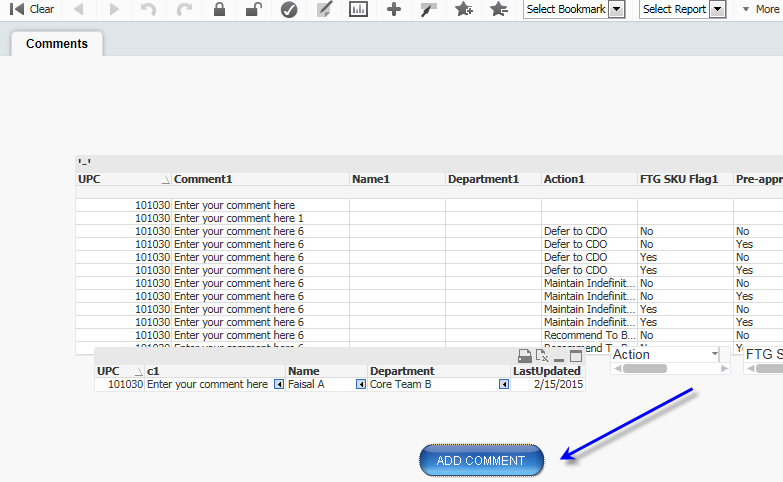Redo the last layout change
This screenshot has height=482, width=783.
184,9
